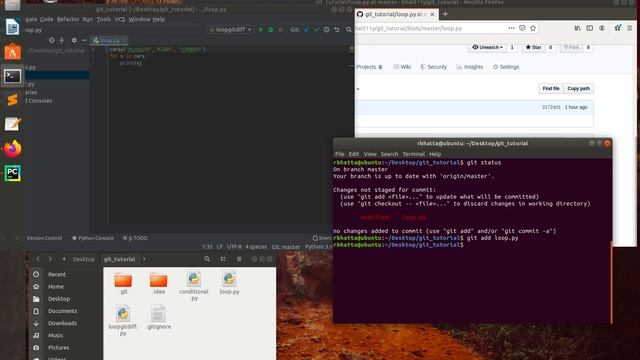Open the terminal window's Search menu
Viewport: 640px width, 360px height.
pyautogui.click(x=389, y=154)
